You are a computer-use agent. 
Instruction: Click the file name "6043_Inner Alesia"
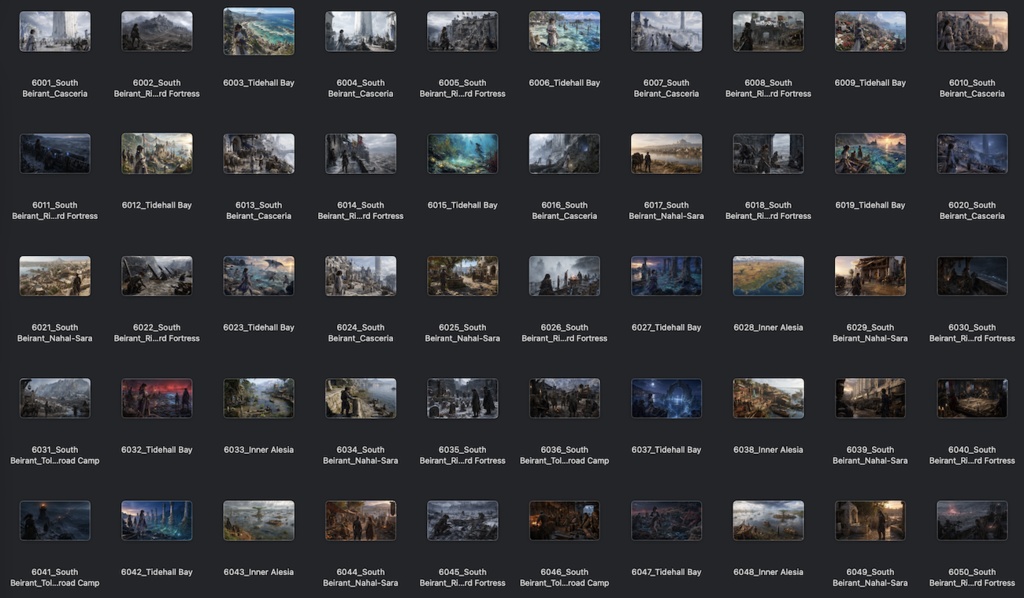coord(259,572)
